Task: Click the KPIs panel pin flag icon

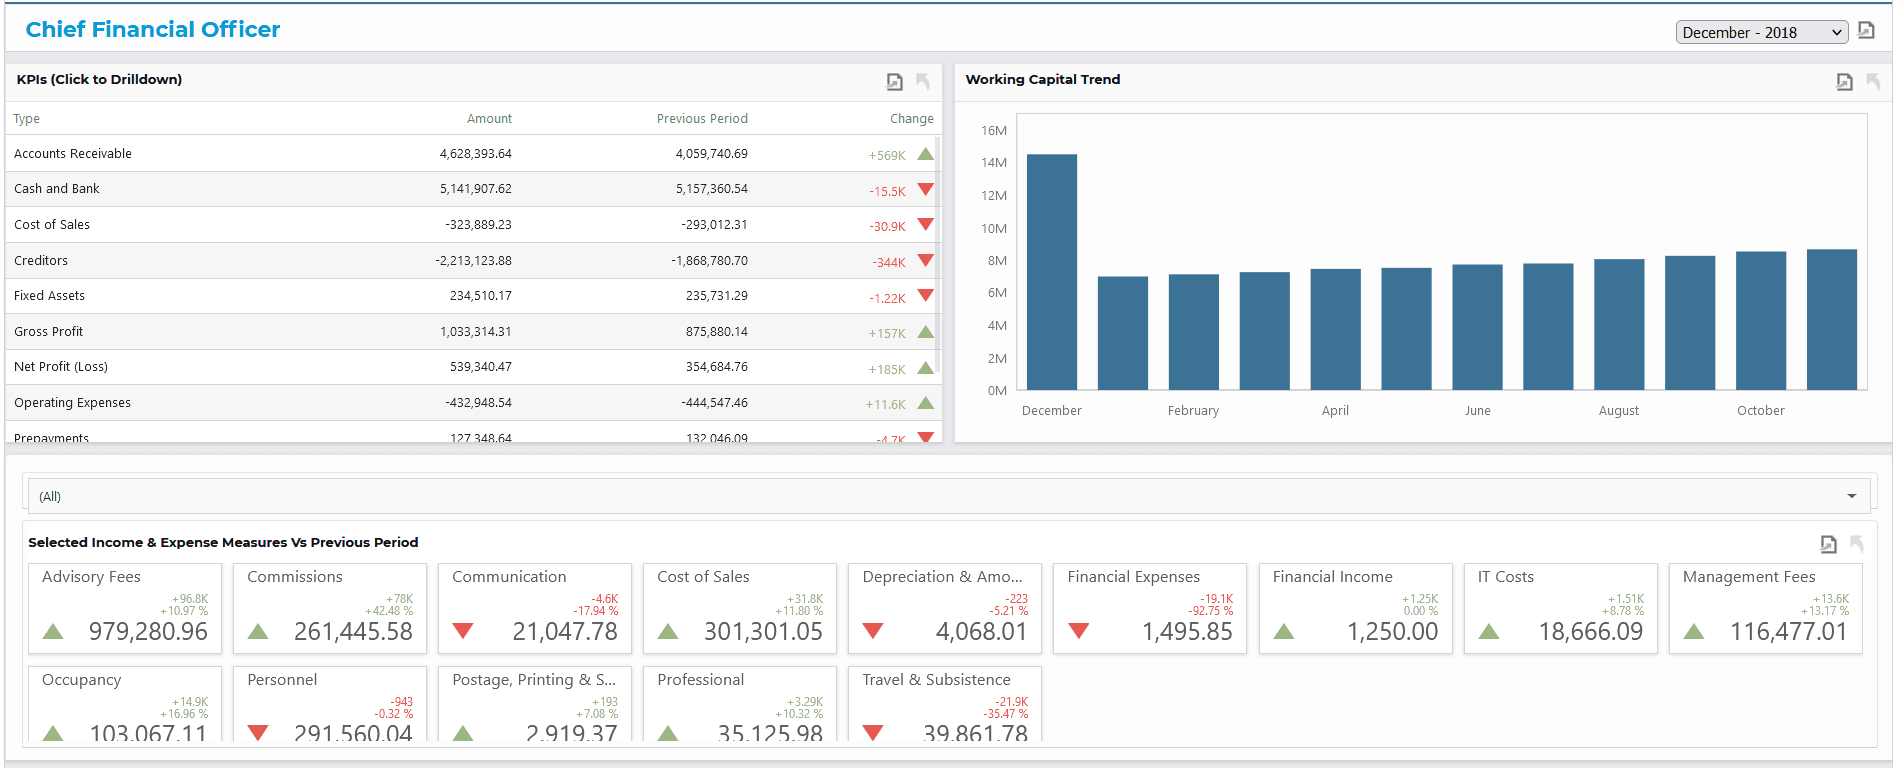Action: click(923, 82)
